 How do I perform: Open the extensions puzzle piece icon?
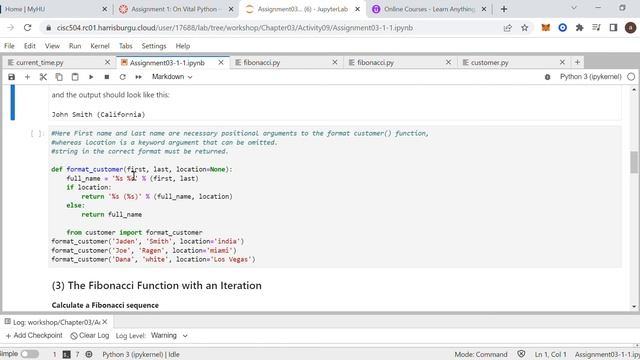(x=579, y=28)
